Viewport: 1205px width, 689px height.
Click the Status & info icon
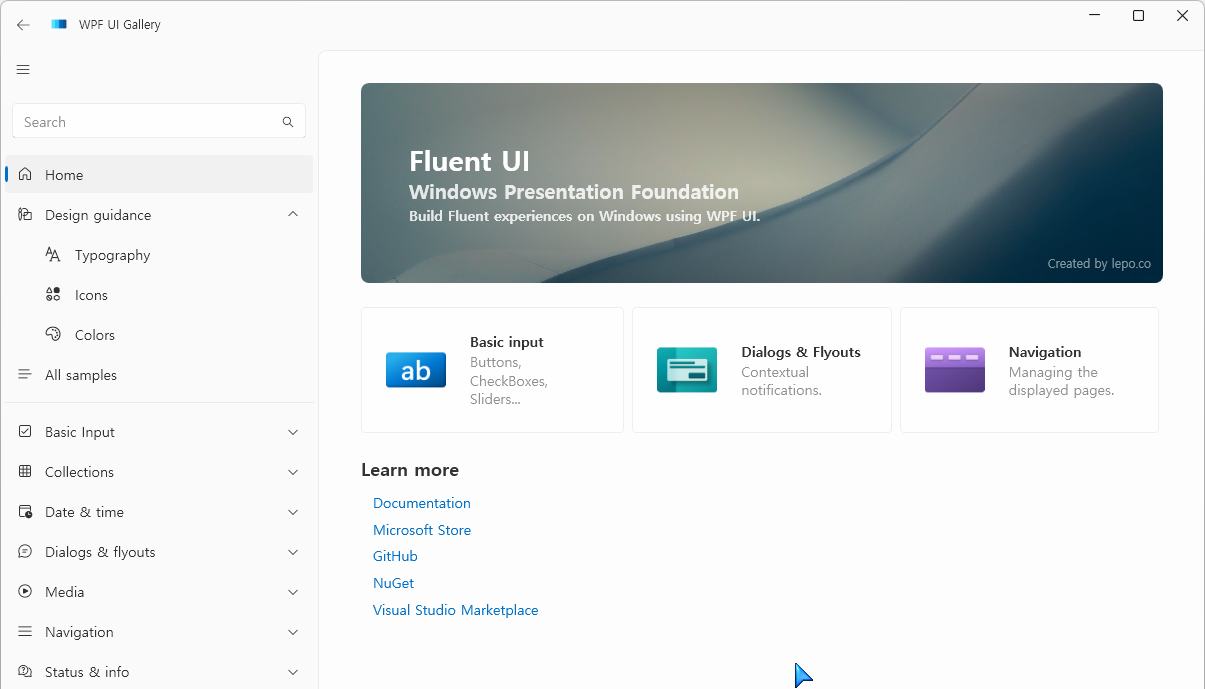(25, 672)
